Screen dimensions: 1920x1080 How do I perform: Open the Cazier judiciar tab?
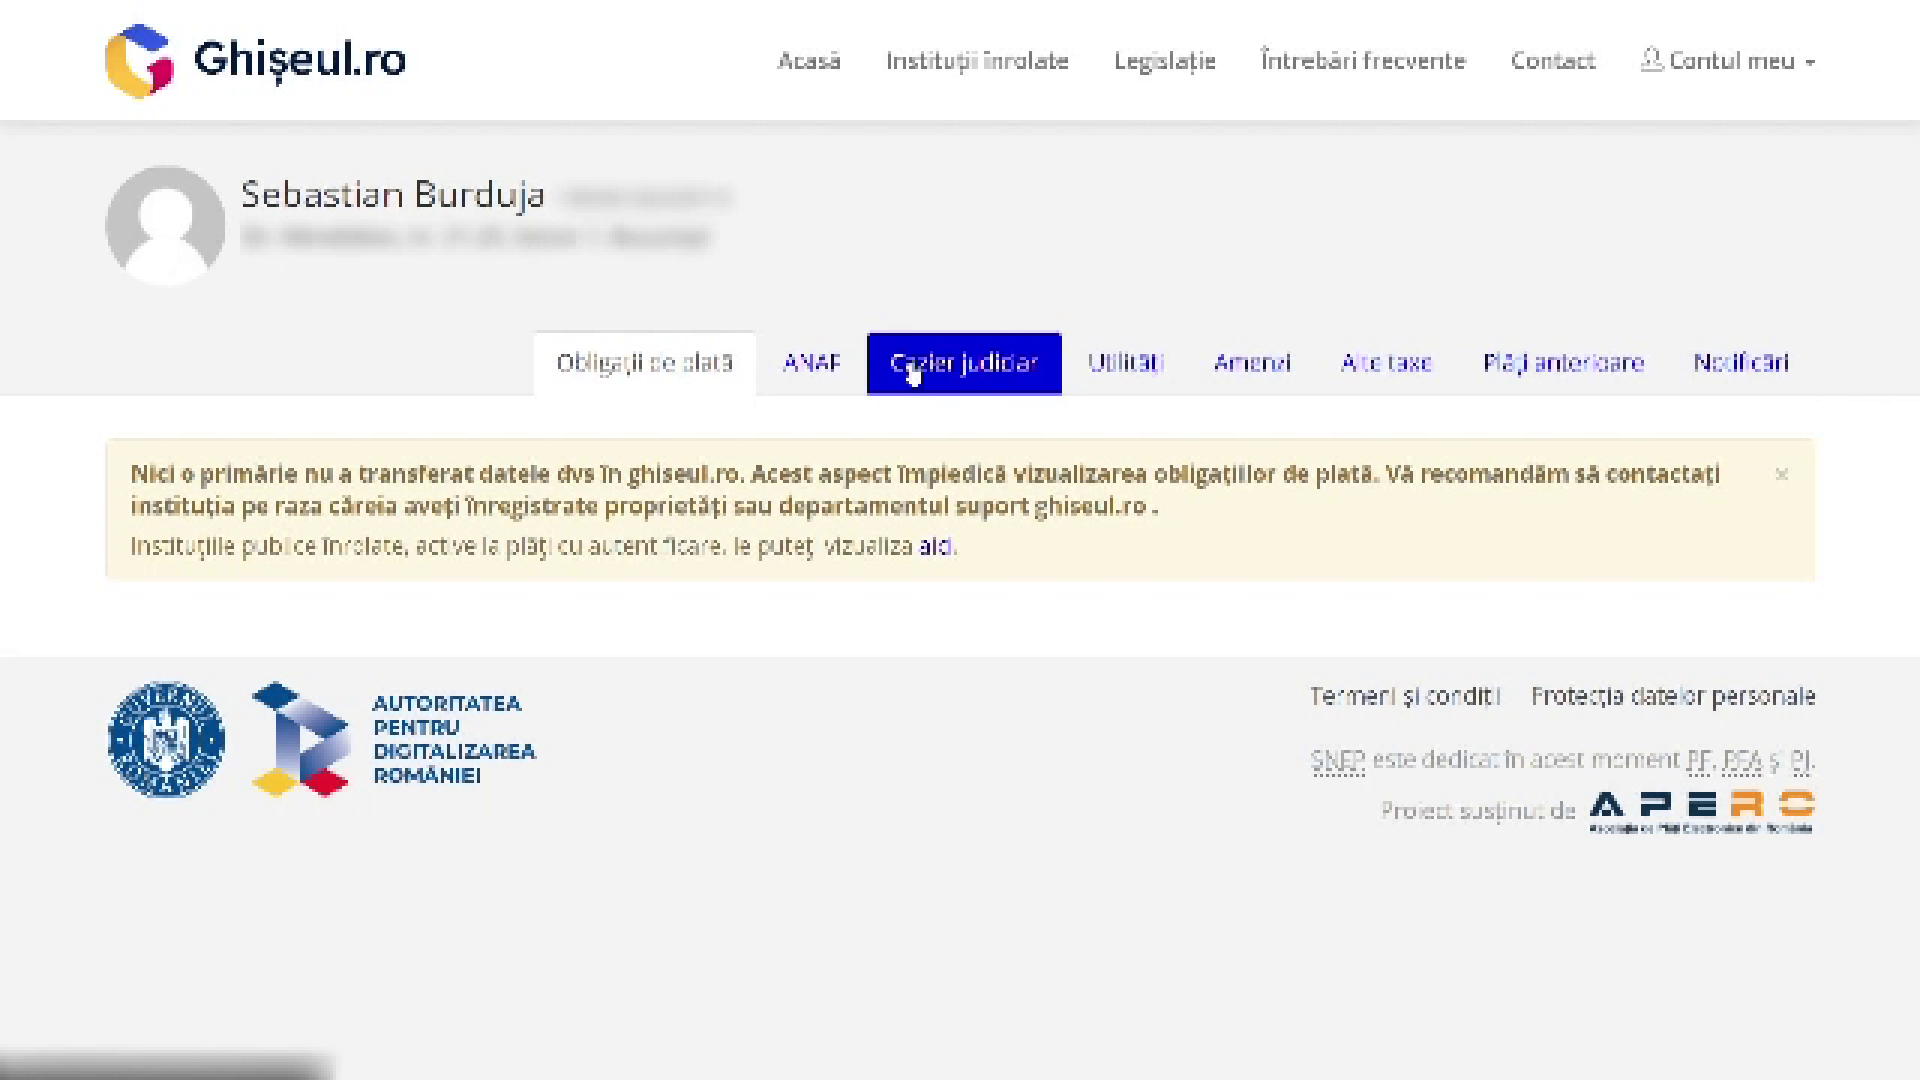964,363
